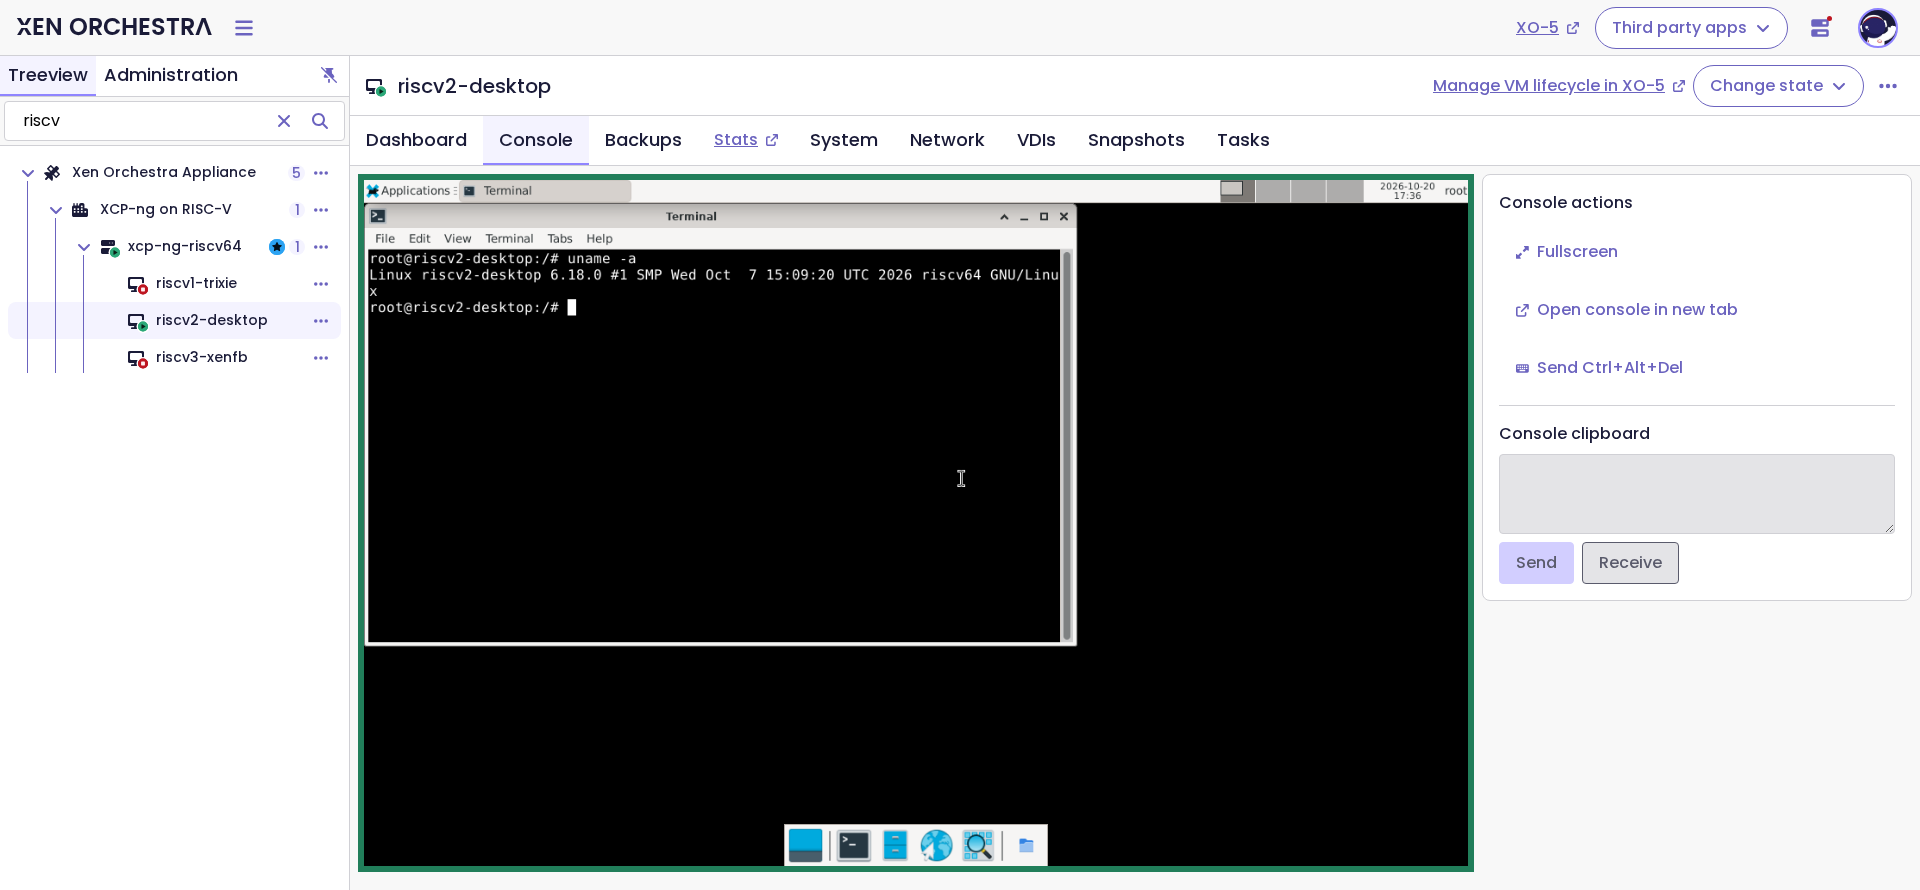Click show desktop icon in VM dock
Screen dimensions: 1920x890
(805, 846)
